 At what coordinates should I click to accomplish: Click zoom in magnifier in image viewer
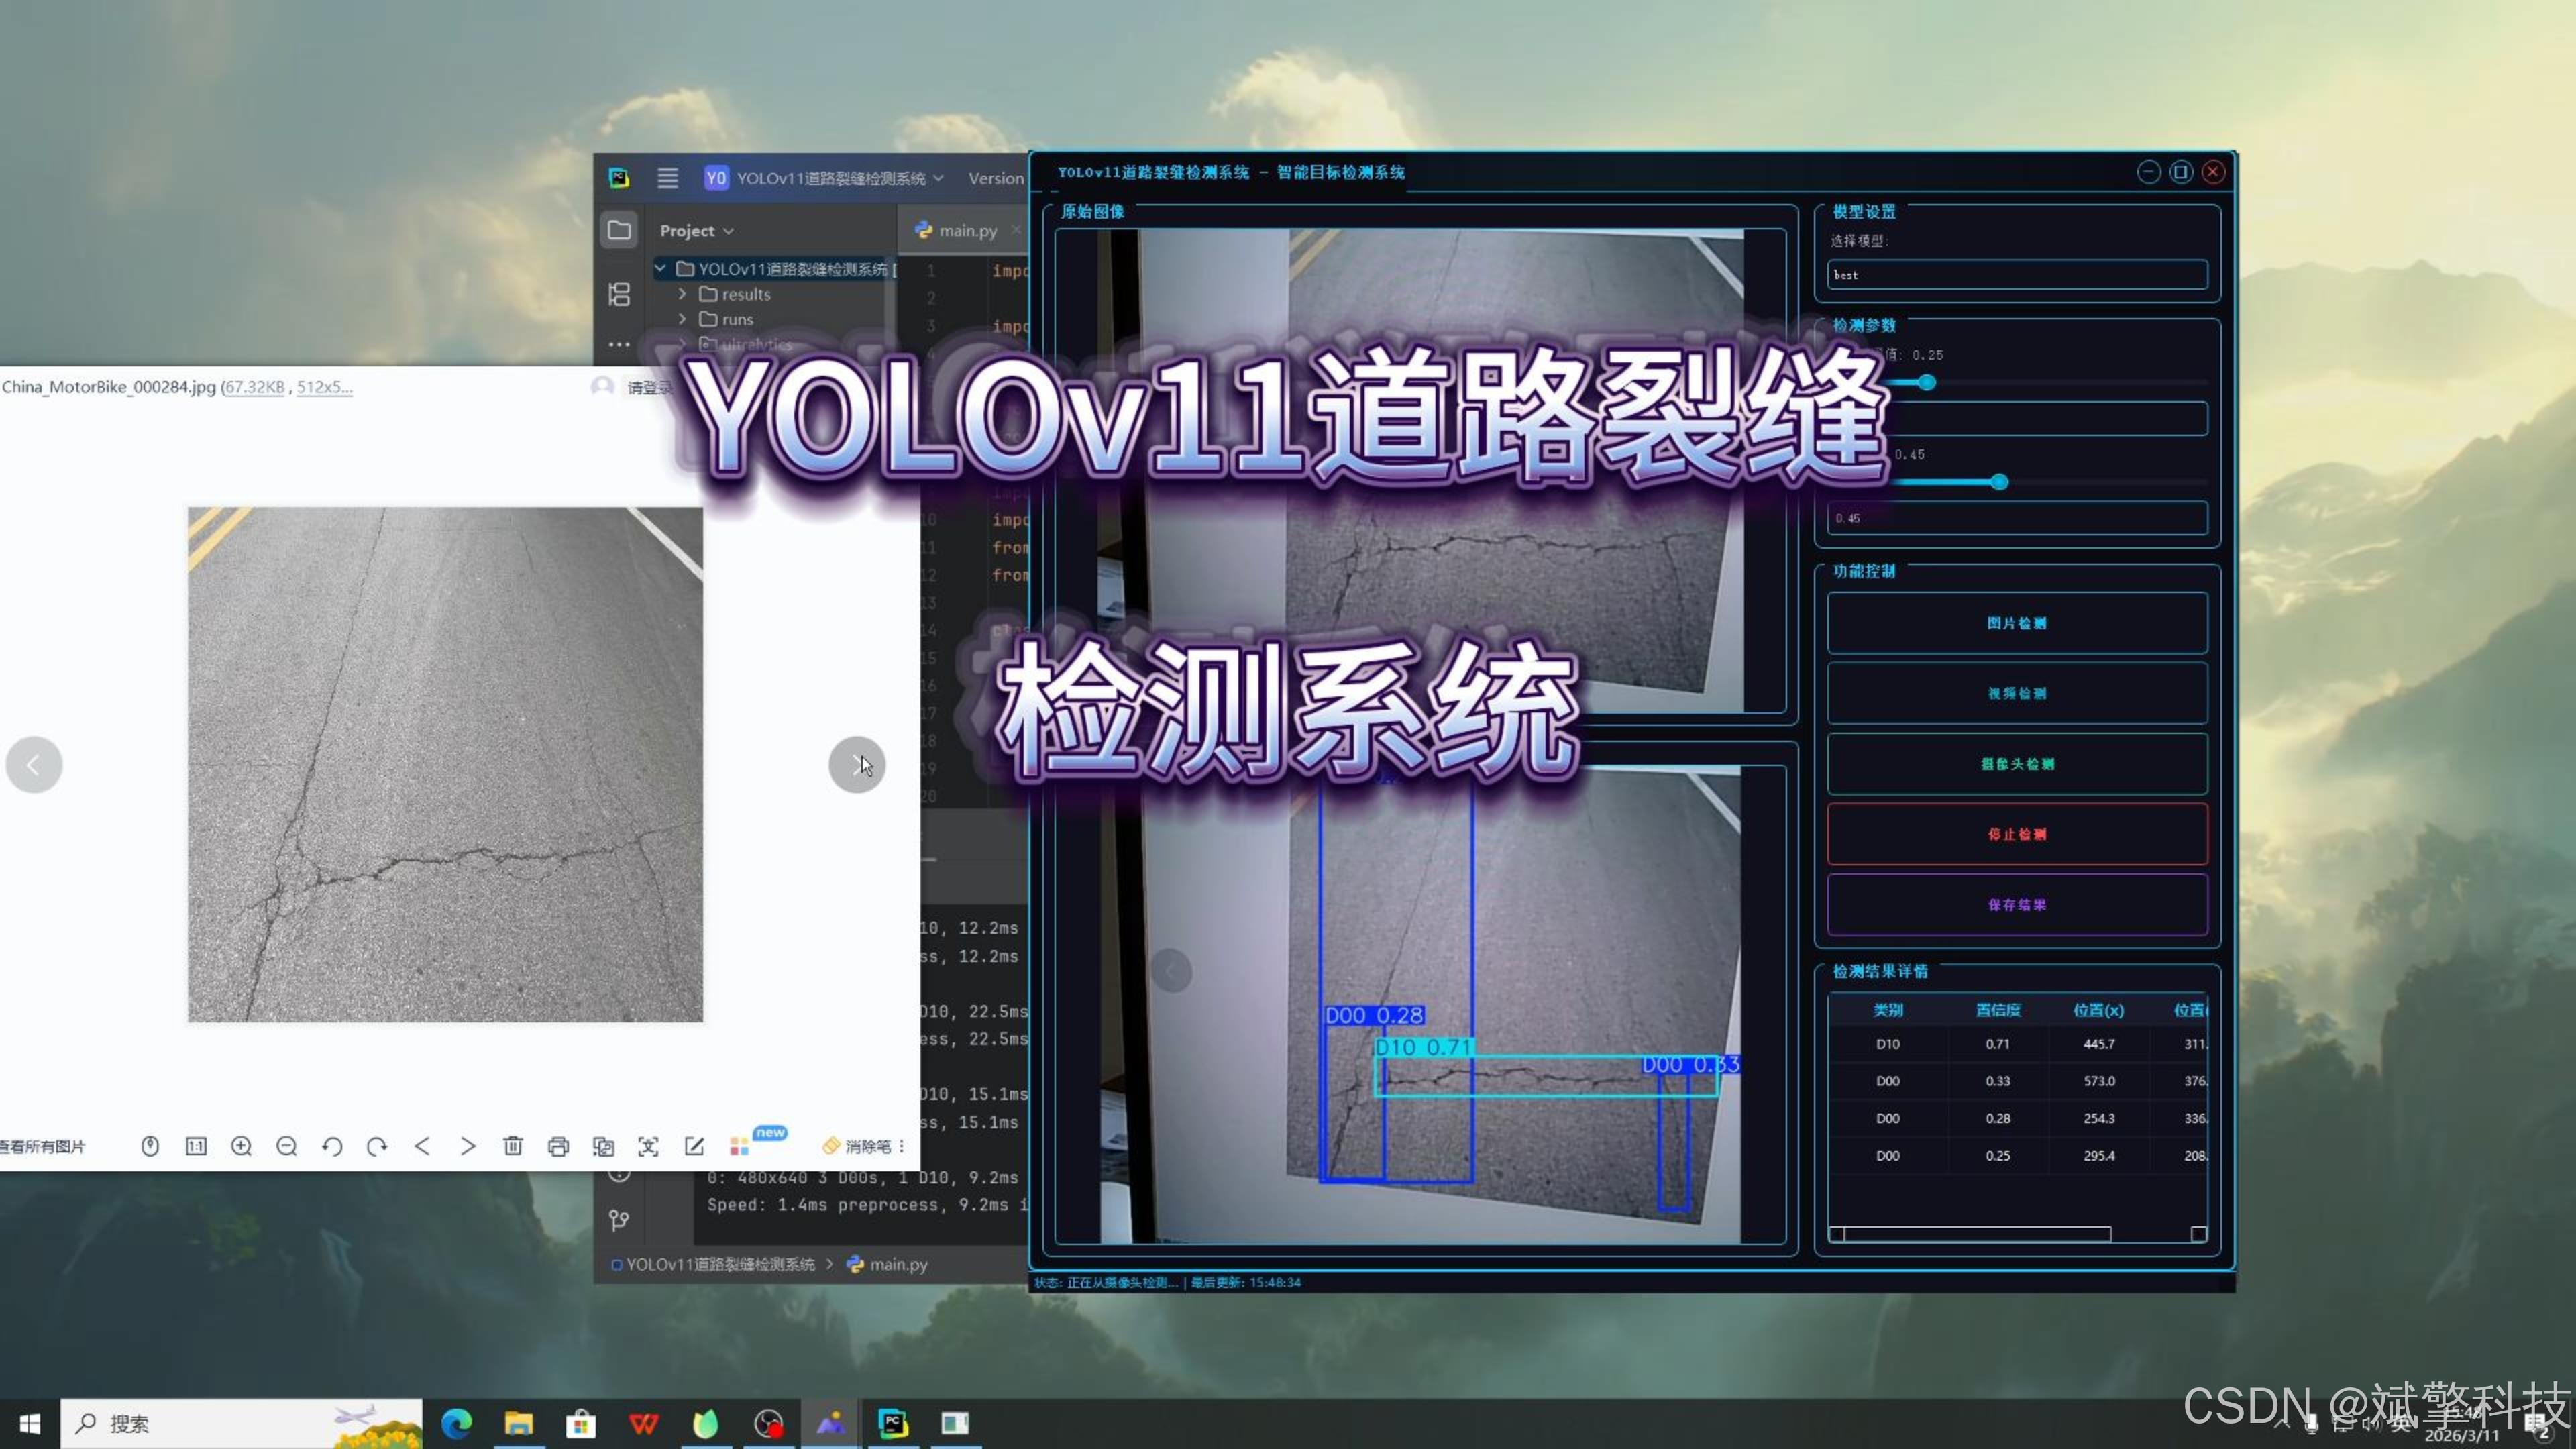click(241, 1146)
